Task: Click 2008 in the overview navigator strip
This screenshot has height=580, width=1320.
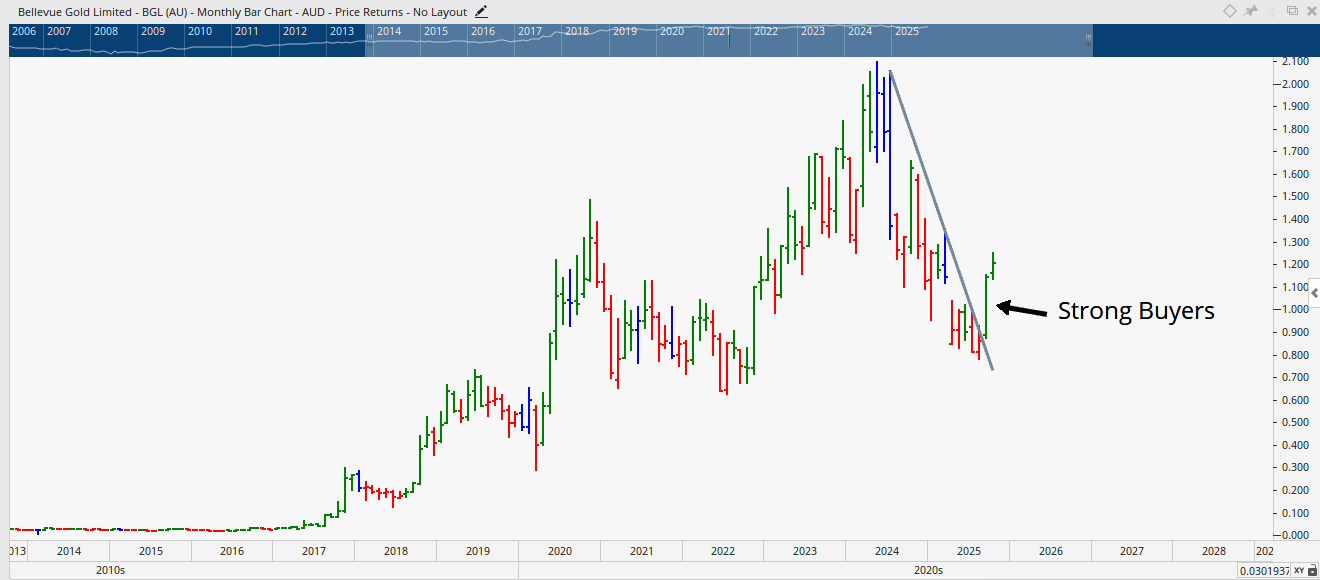Action: coord(106,31)
